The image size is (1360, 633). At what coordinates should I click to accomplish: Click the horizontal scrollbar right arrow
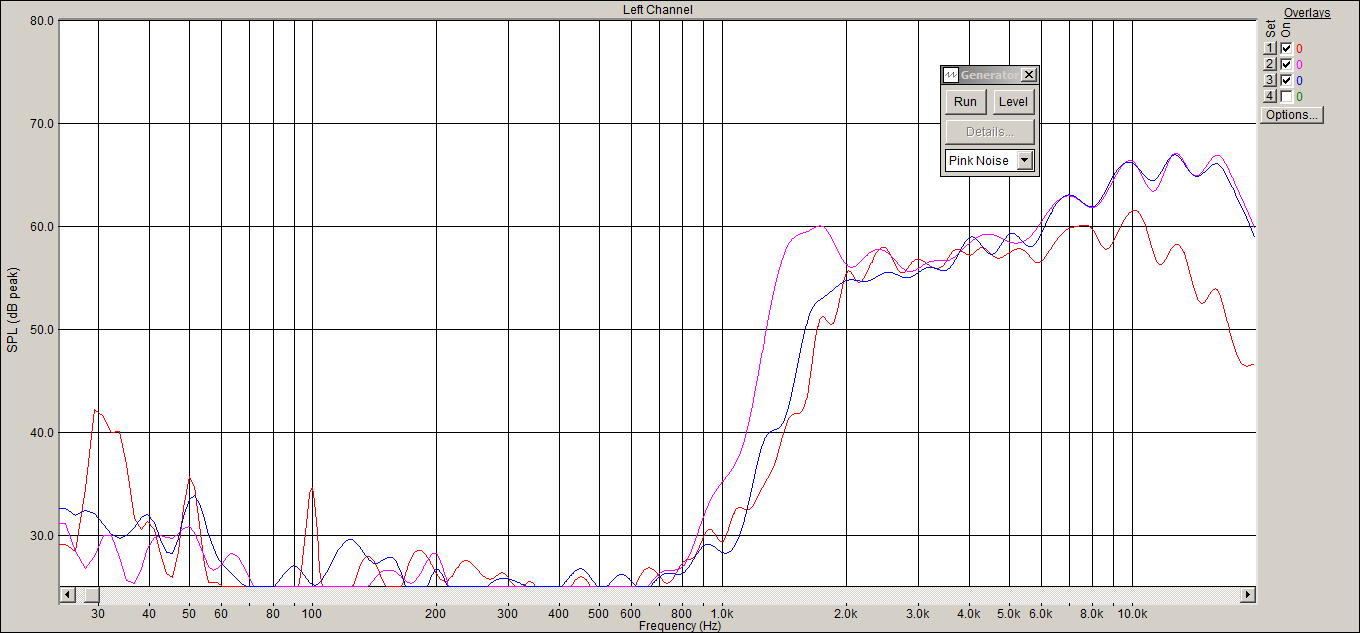point(1248,595)
